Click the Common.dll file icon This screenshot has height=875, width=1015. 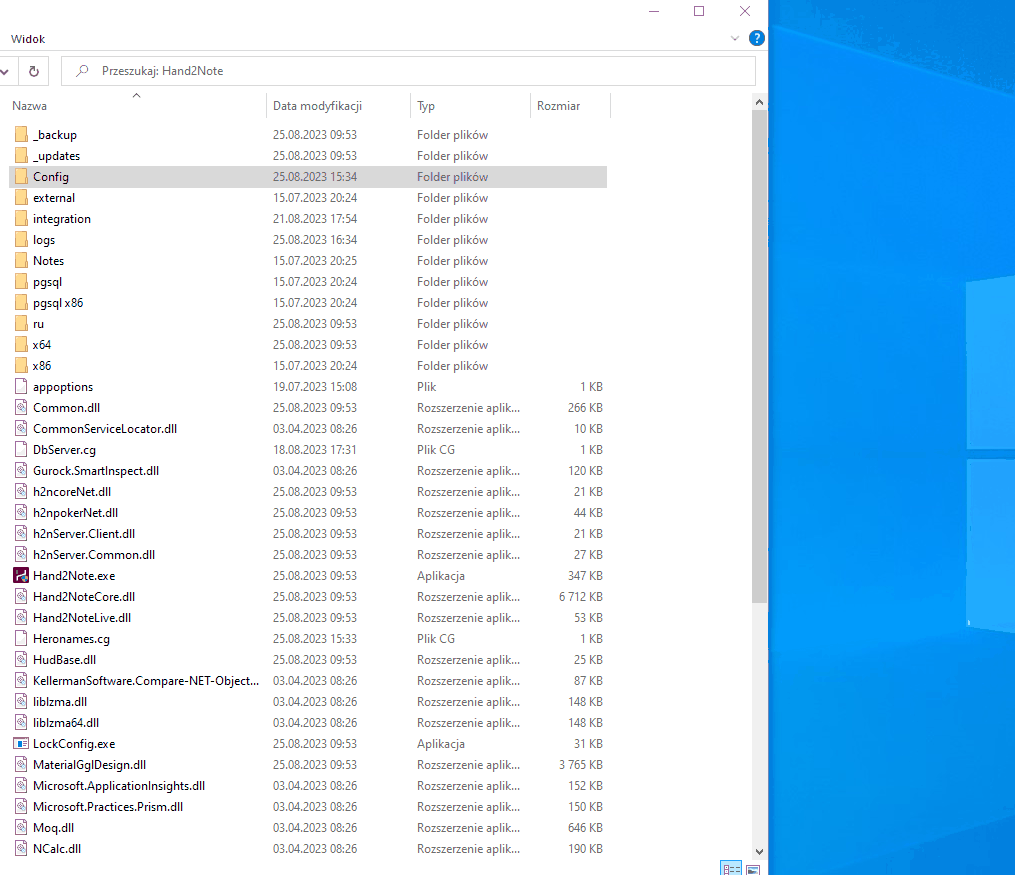point(21,408)
